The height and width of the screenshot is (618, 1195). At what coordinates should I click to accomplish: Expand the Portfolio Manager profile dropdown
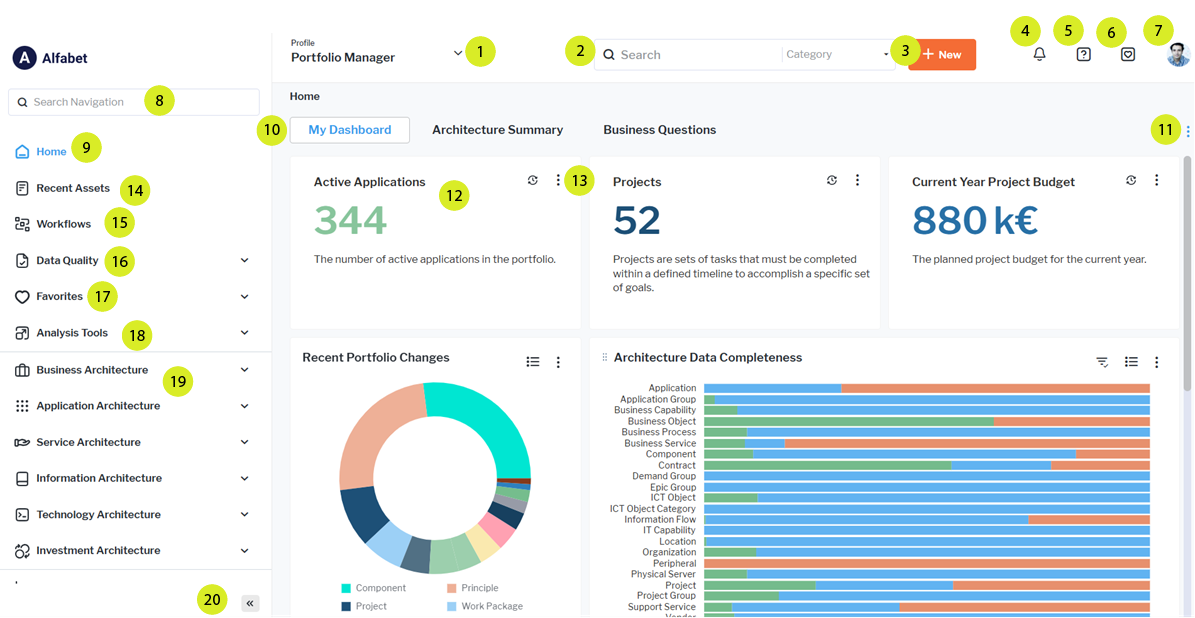click(458, 53)
